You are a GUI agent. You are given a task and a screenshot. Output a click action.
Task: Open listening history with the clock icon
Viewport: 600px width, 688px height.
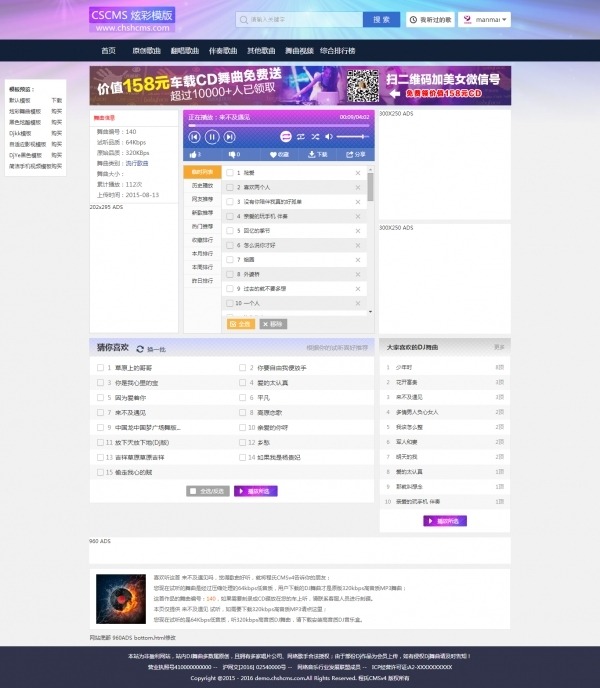tap(413, 20)
